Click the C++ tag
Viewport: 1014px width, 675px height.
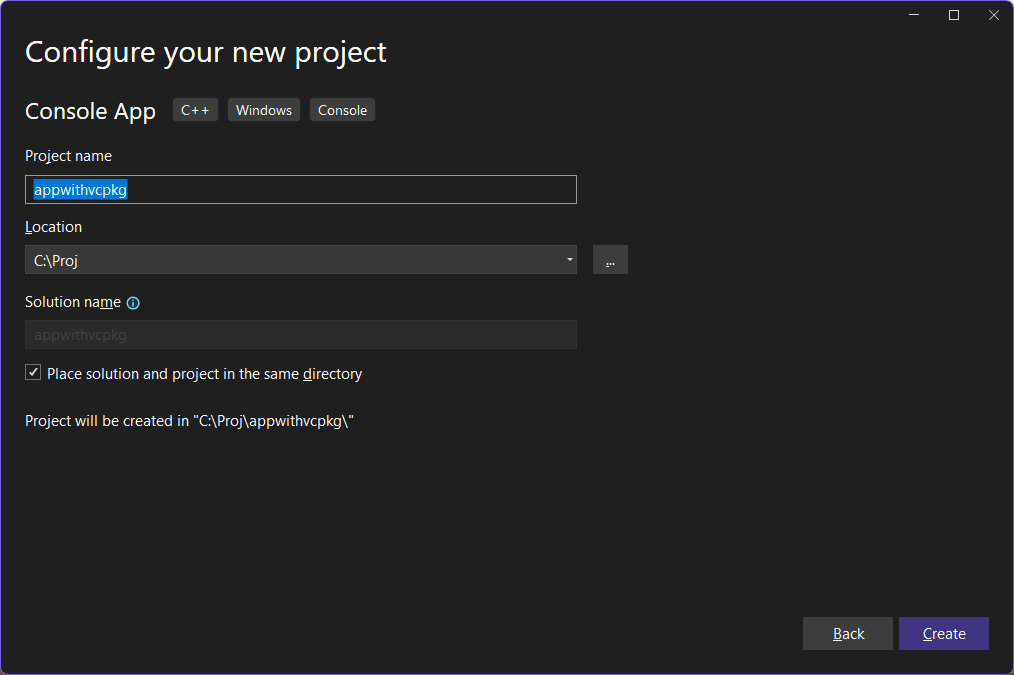click(195, 110)
